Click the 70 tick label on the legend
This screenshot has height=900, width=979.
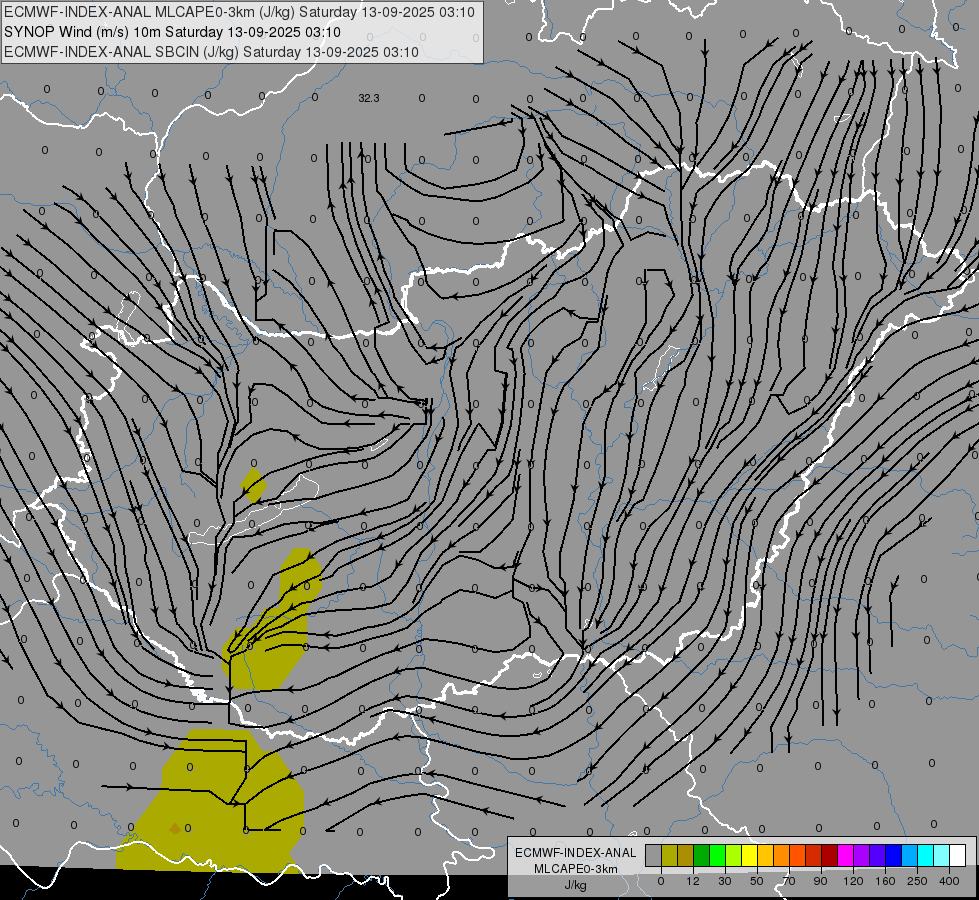789,881
